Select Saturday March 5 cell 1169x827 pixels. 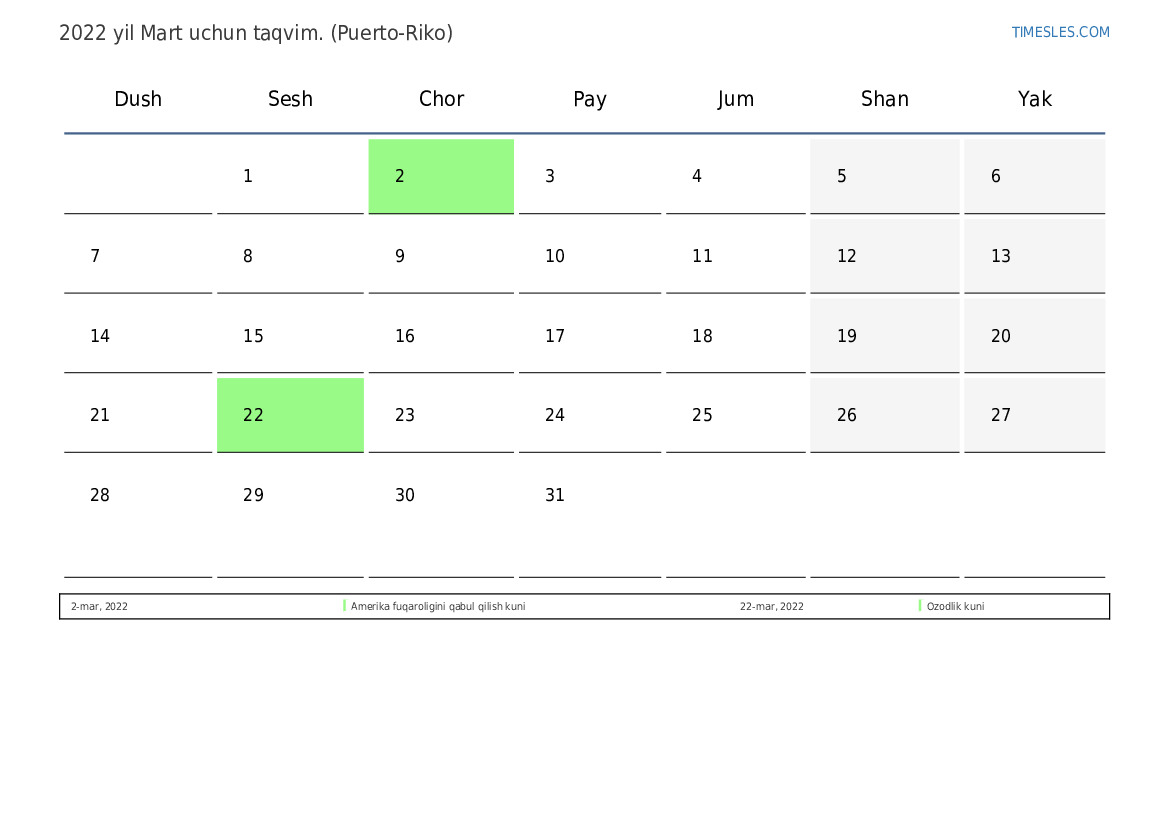884,176
